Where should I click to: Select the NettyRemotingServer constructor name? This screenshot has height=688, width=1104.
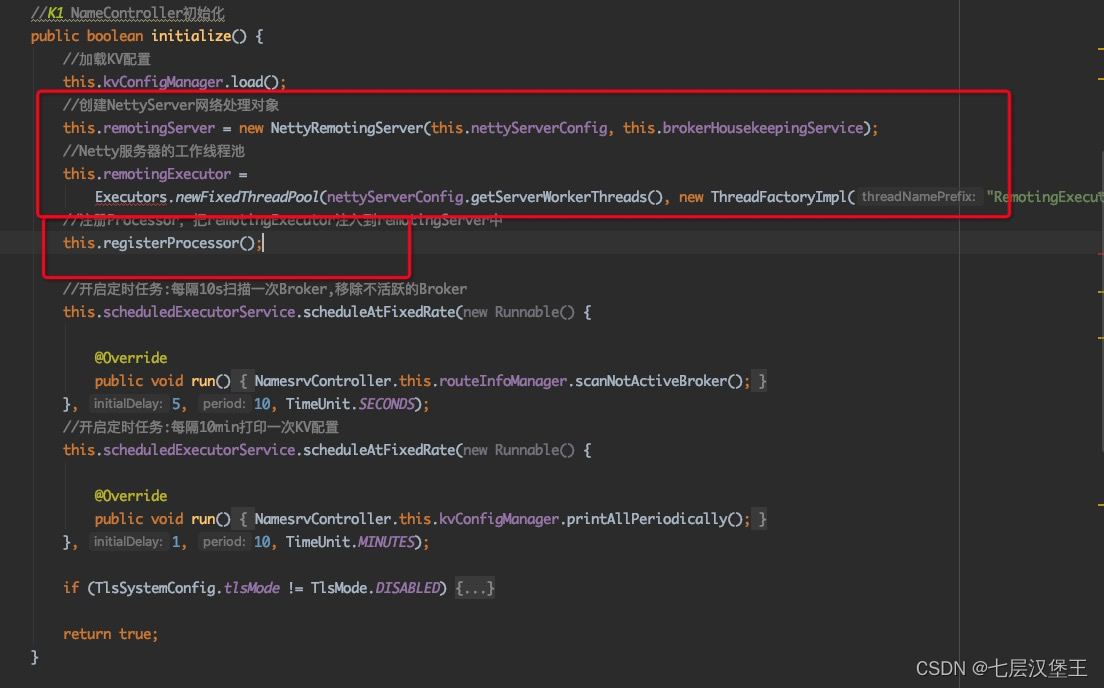tap(346, 127)
